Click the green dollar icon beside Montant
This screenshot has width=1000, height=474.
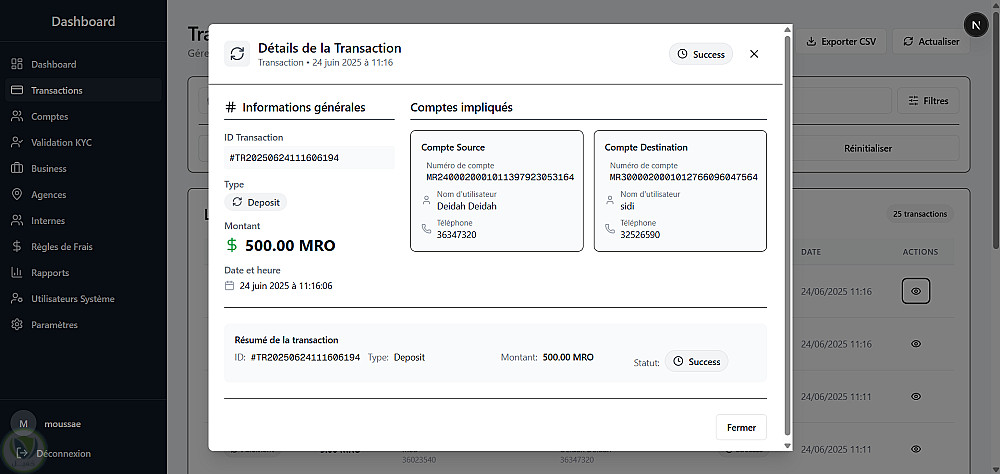coord(232,245)
